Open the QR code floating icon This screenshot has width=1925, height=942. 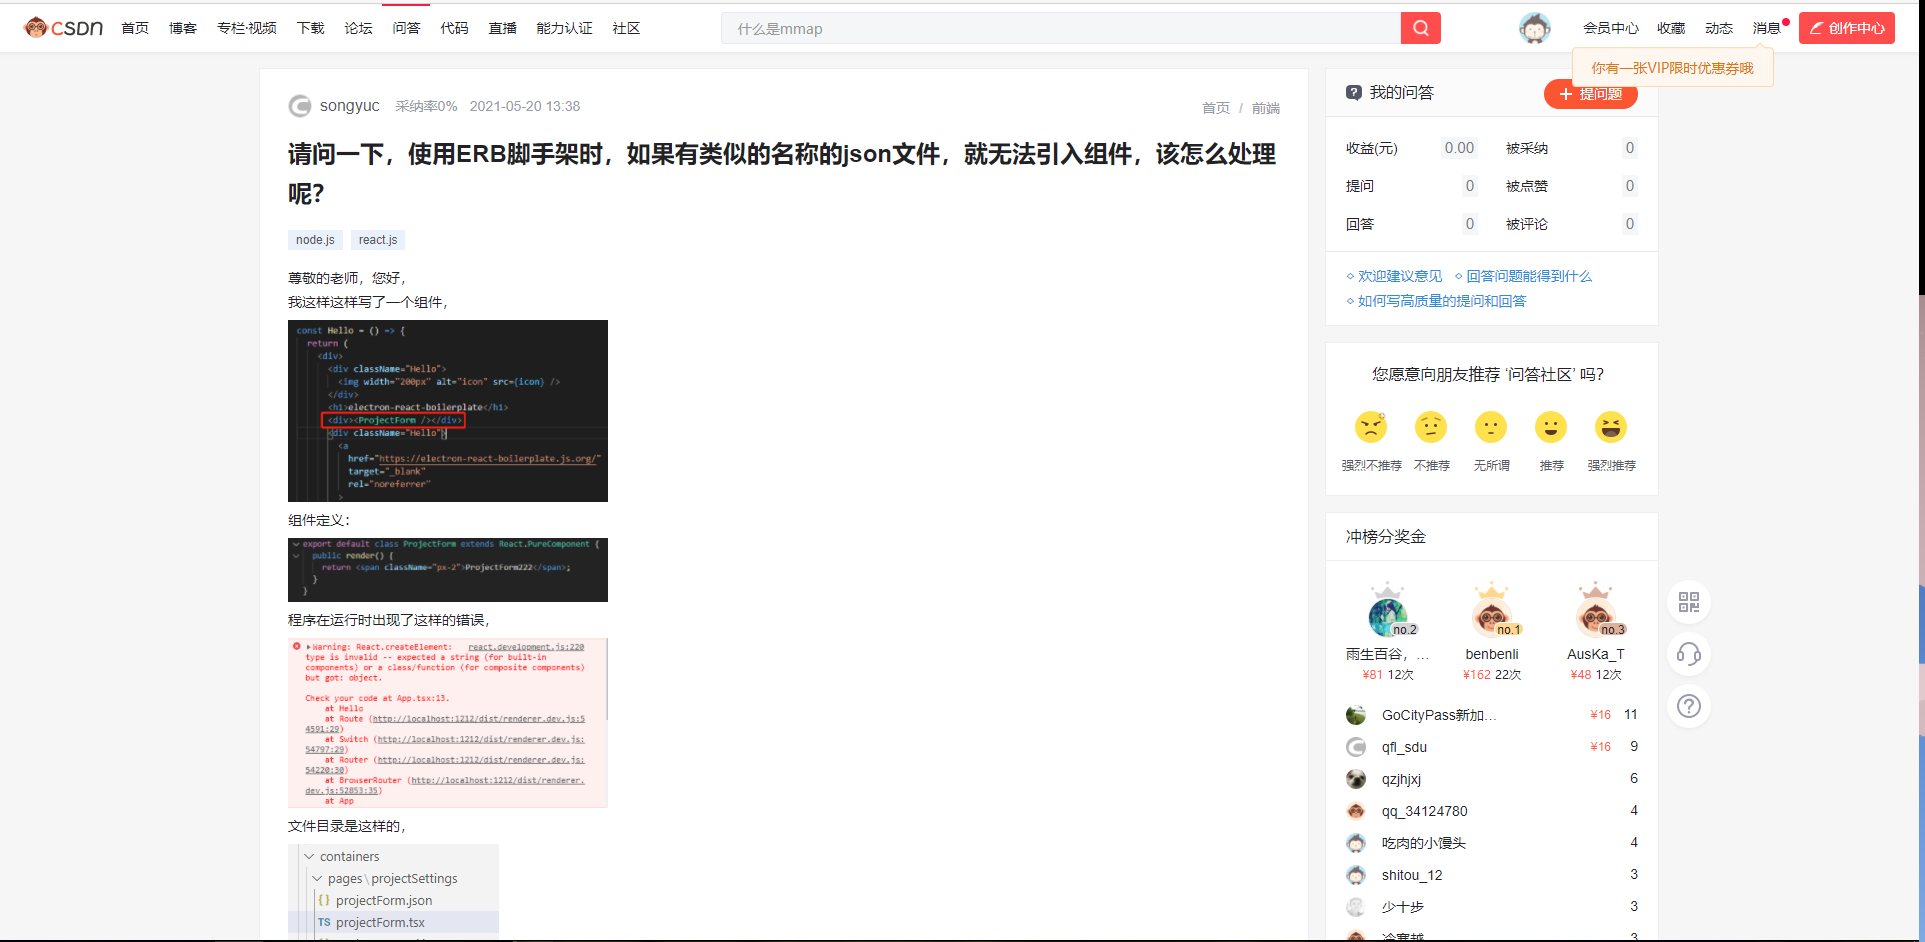1689,602
